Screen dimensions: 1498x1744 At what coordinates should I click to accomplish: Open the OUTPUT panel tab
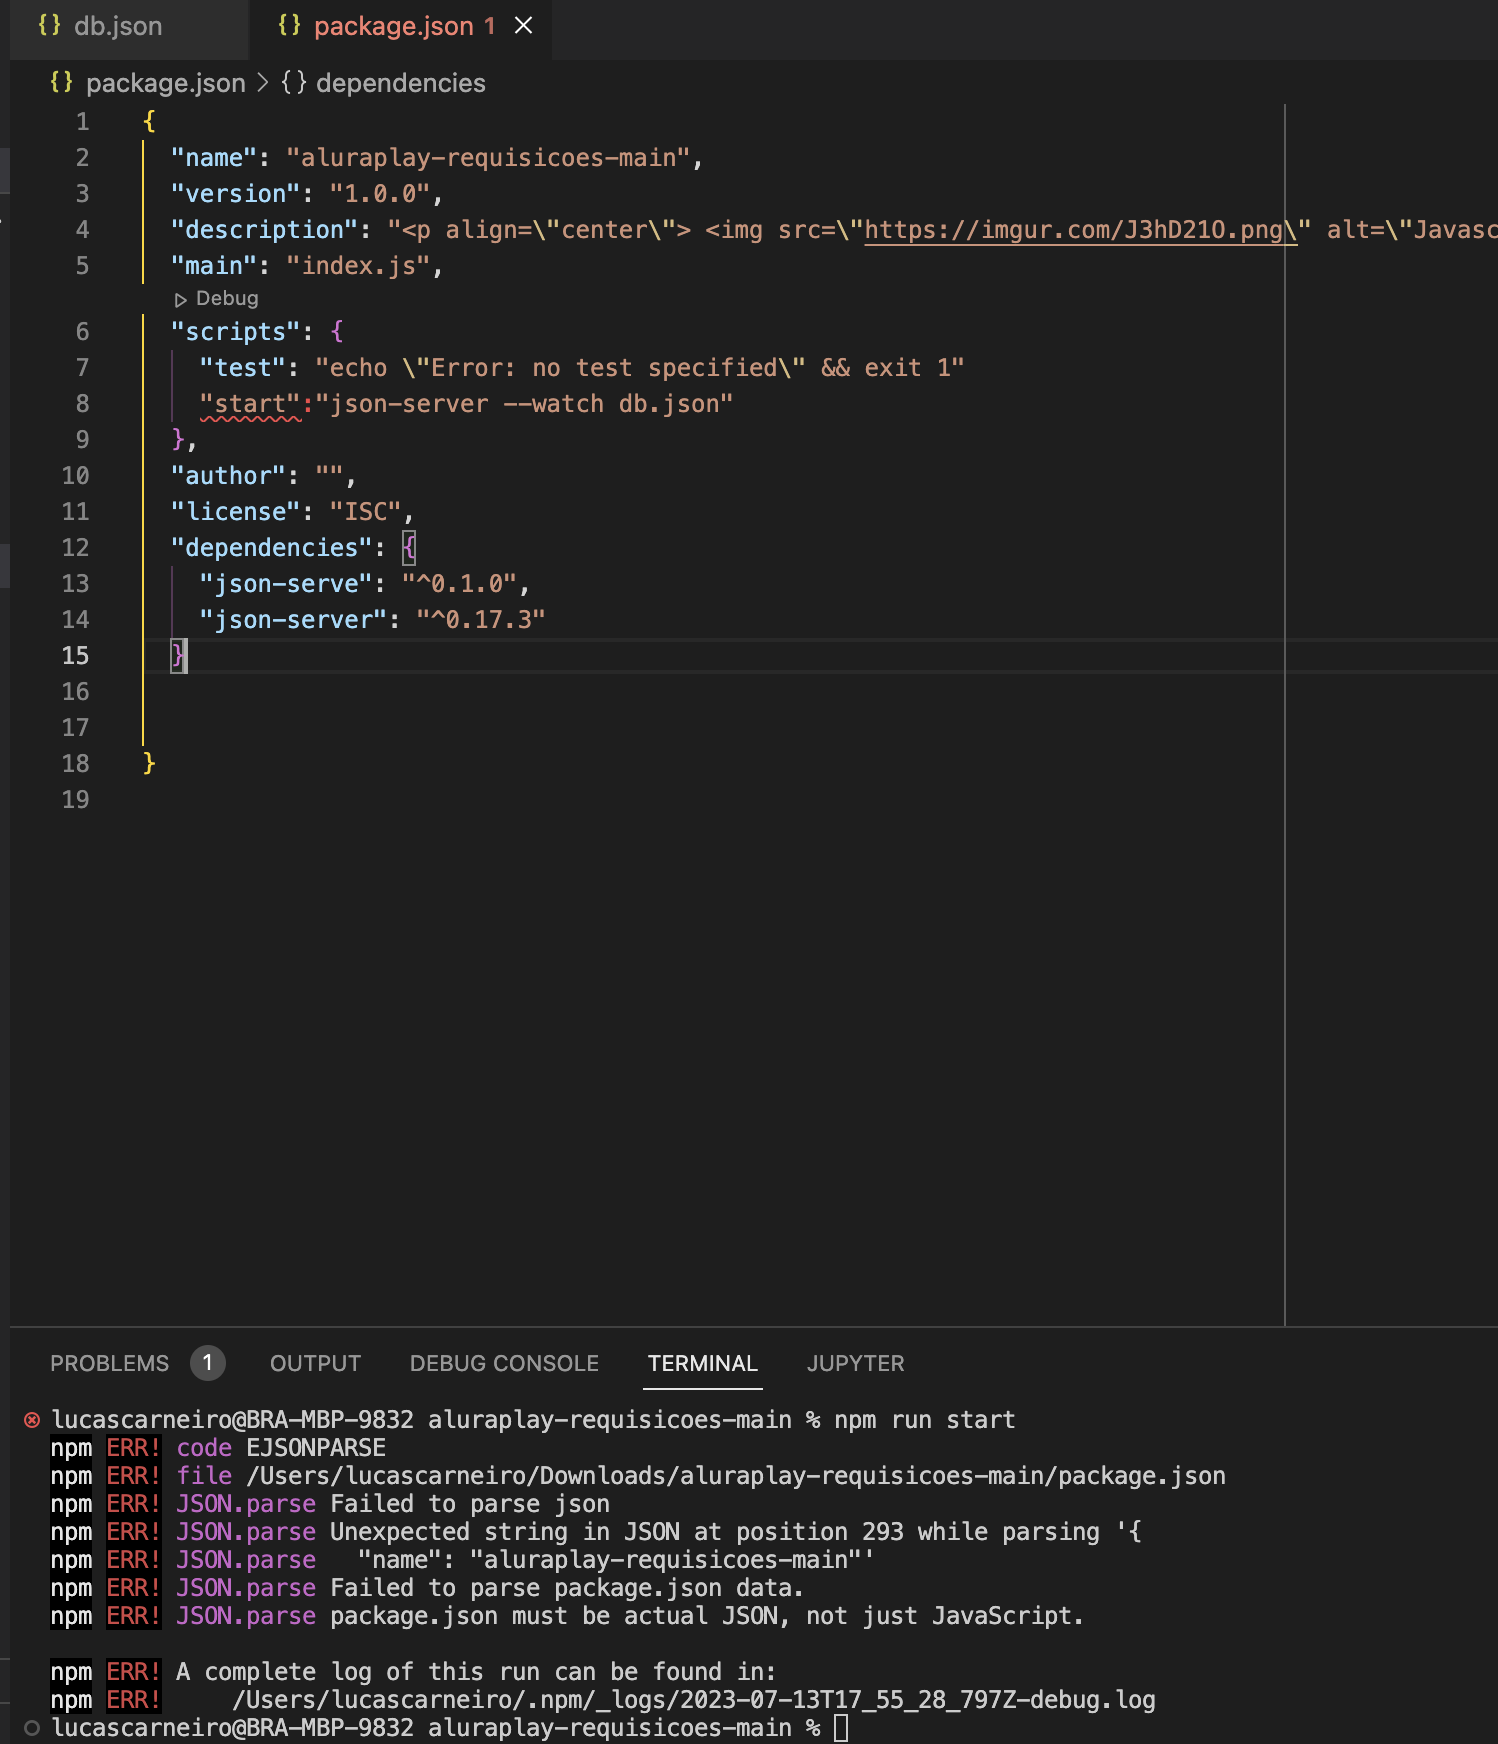315,1363
